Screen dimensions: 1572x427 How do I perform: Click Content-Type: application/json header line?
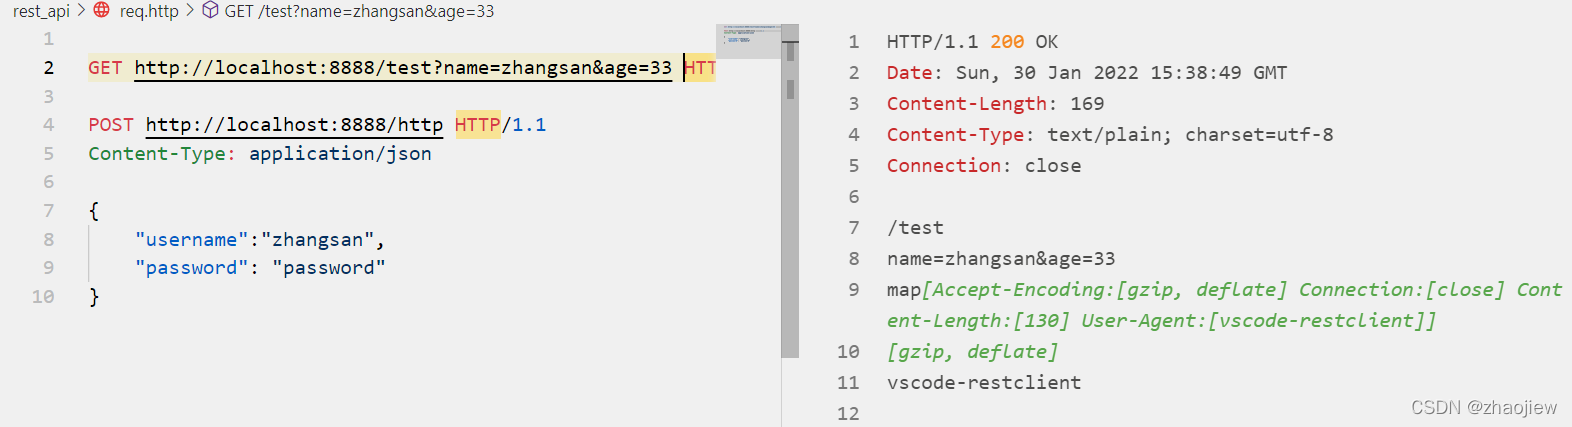click(x=260, y=154)
